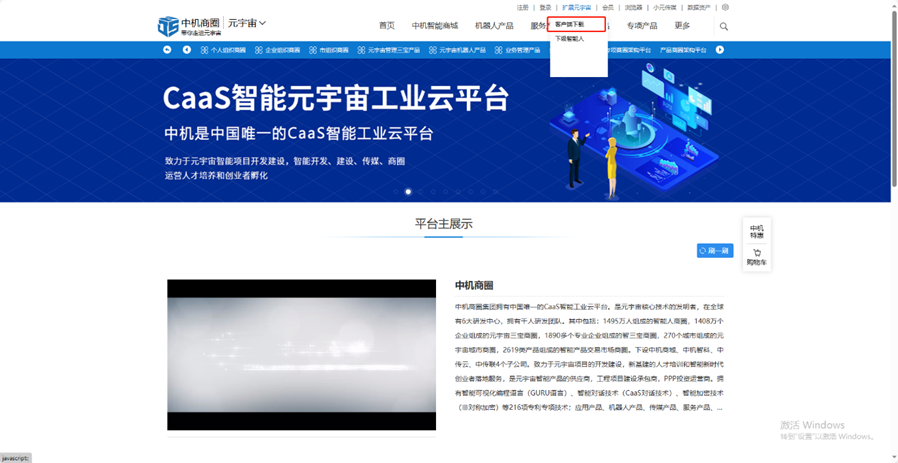898x463 pixels.
Task: Click the grid icon beside 元宇宙机器人产品
Action: tap(432, 50)
